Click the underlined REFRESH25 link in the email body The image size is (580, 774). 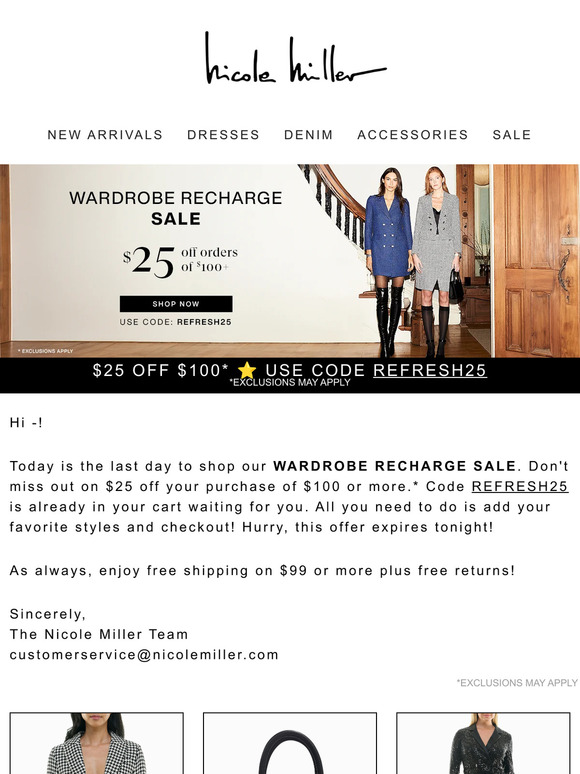520,486
